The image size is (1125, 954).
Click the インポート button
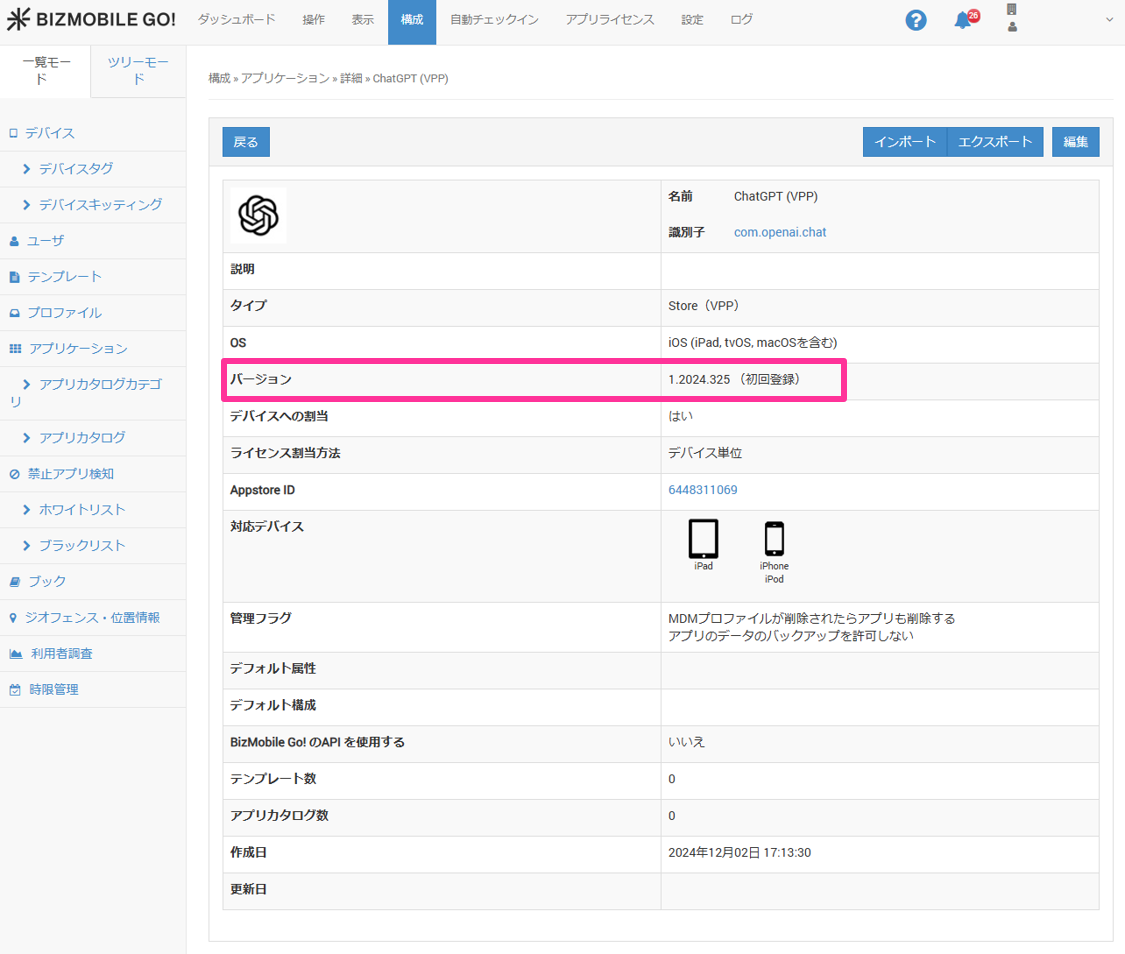coord(904,142)
